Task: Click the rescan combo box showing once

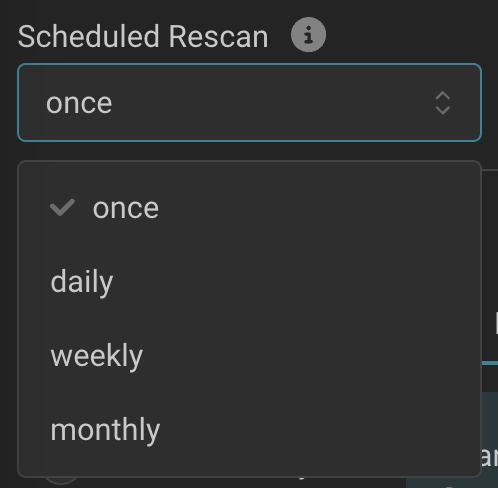Action: coord(249,103)
